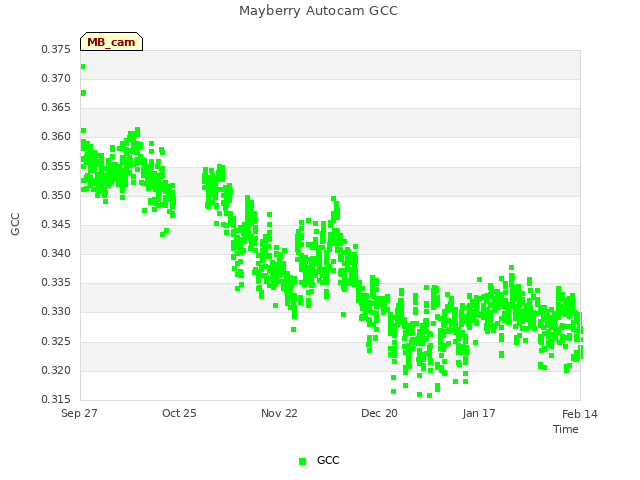Click the 0.335 y-axis value
Screen dimensions: 640x480
tap(56, 282)
